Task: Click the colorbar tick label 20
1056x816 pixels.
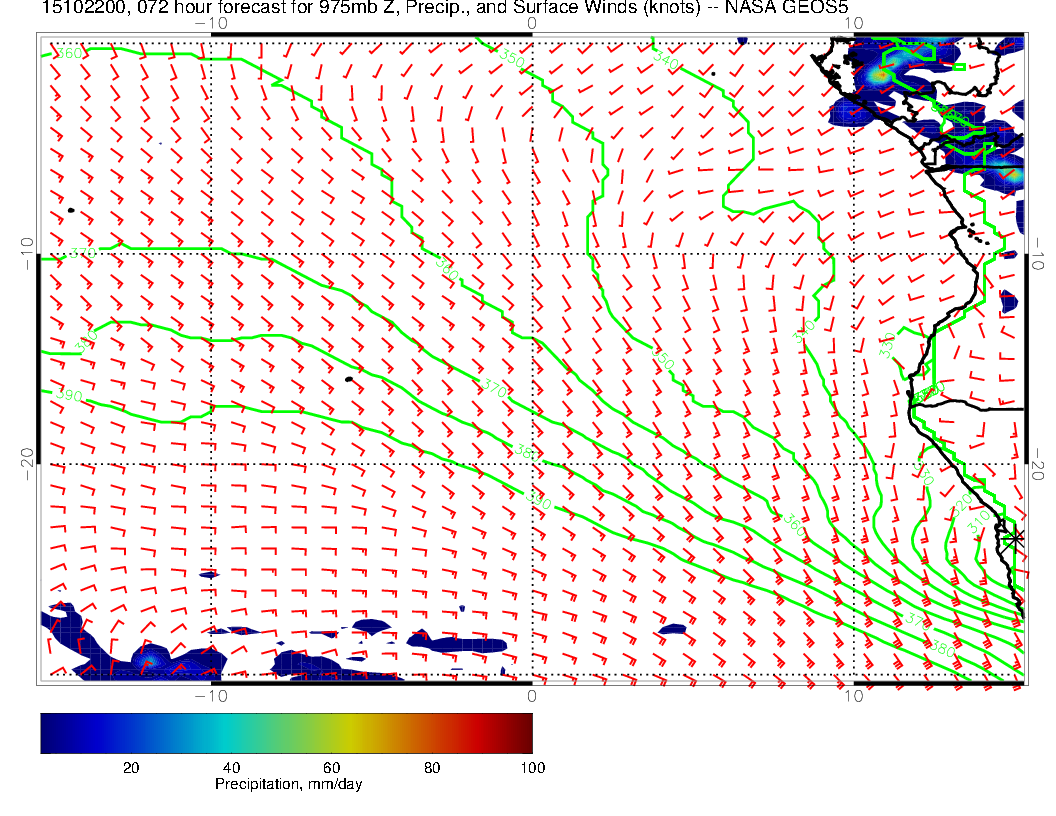Action: coord(130,767)
